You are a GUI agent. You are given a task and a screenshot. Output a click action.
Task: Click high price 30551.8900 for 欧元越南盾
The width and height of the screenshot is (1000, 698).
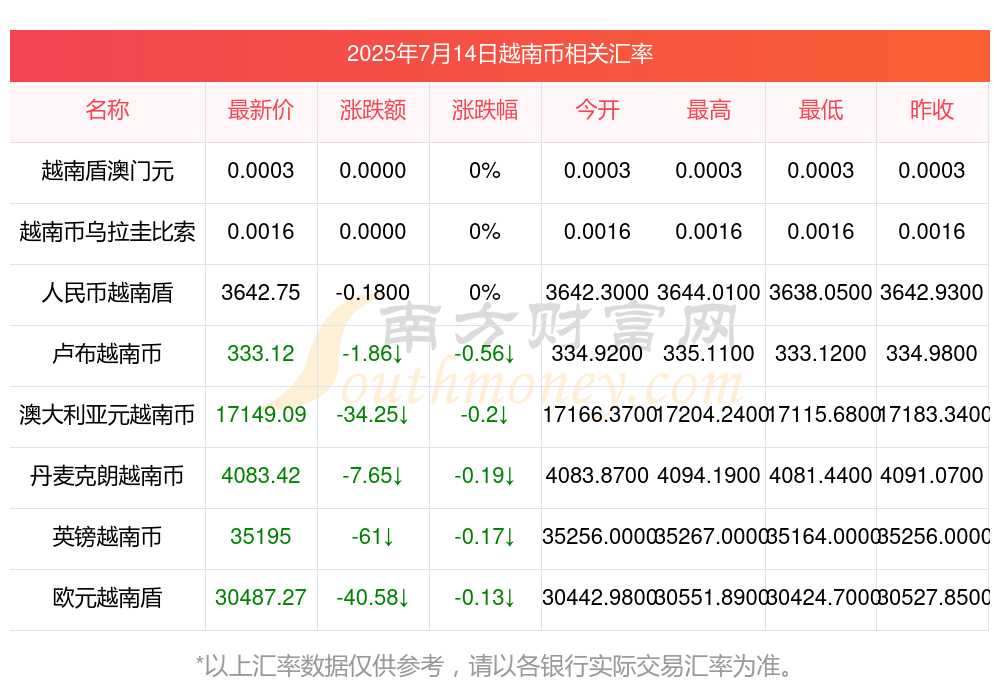coord(710,597)
